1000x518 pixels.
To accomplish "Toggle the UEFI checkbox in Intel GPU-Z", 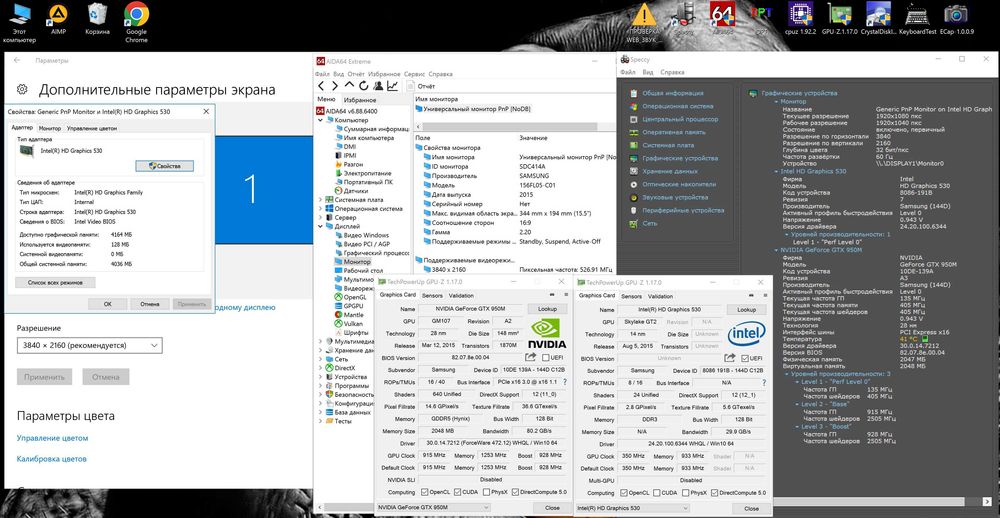I will click(x=746, y=358).
